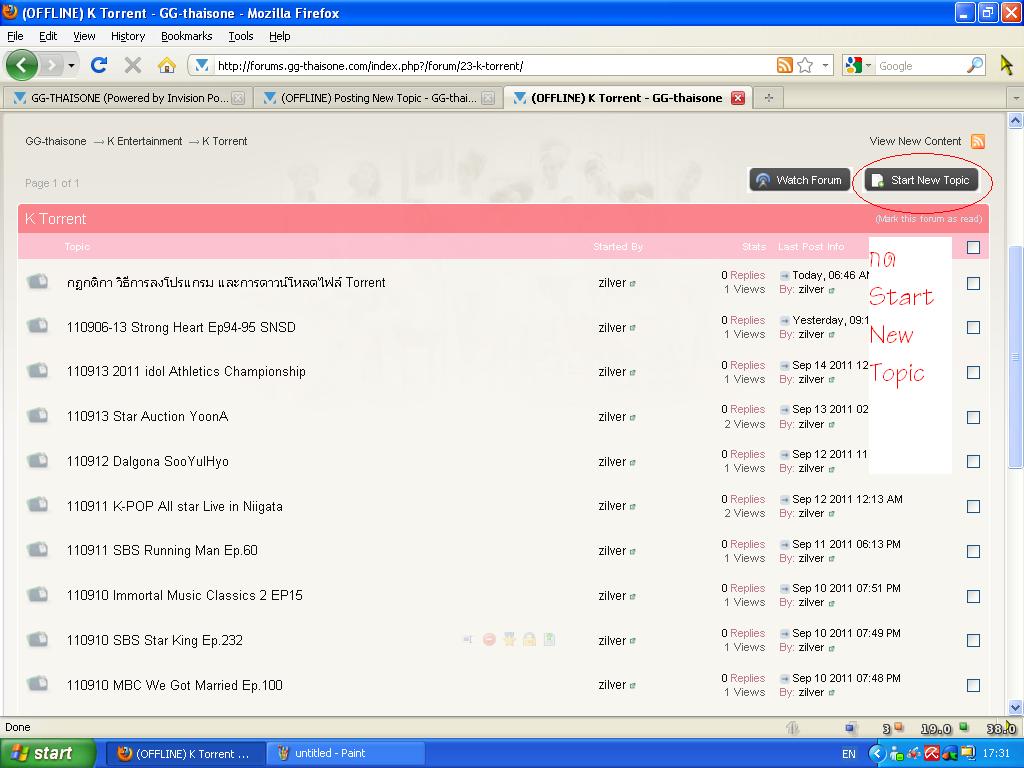Bookmark this page with the star icon
The height and width of the screenshot is (768, 1024).
[x=805, y=65]
